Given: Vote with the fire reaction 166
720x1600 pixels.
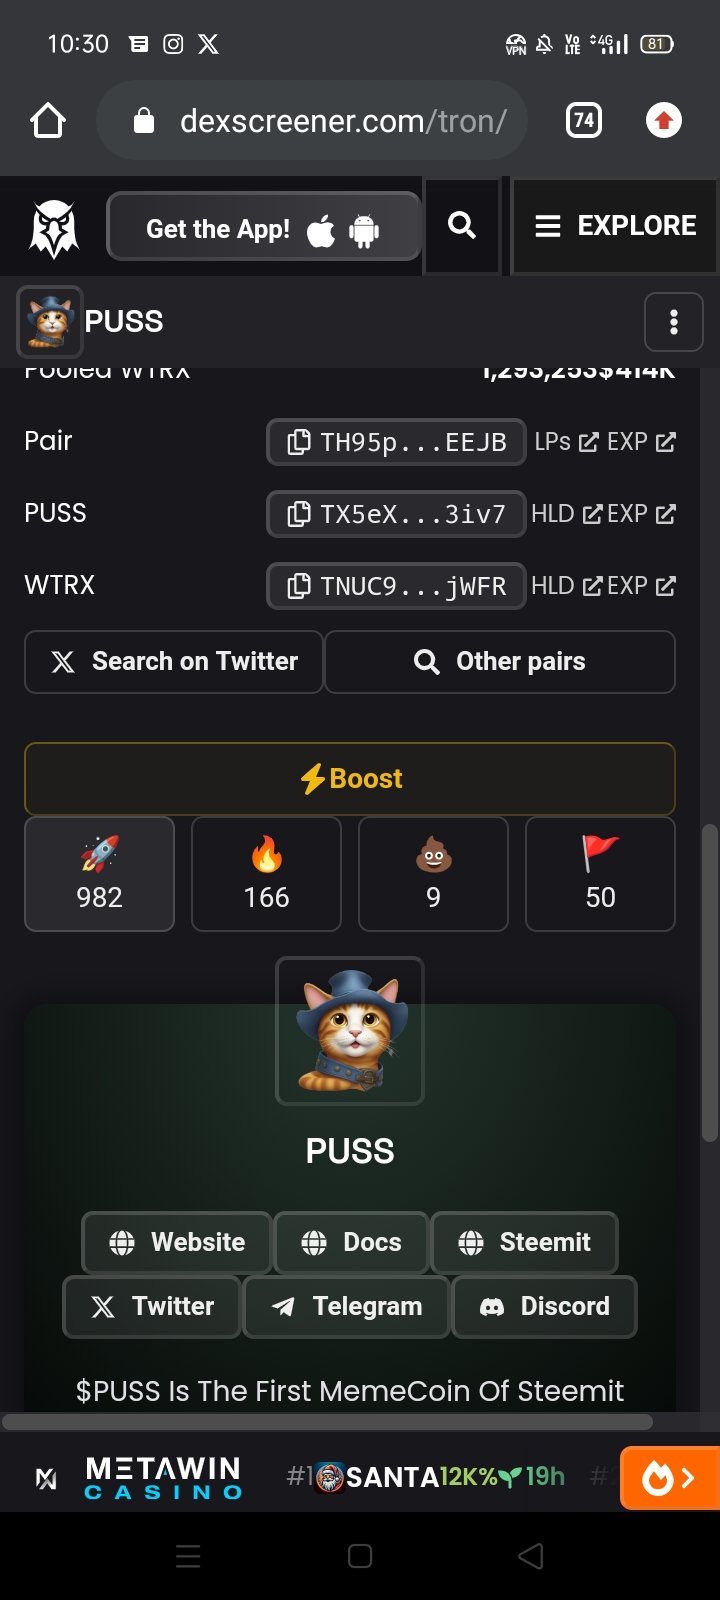Looking at the screenshot, I should tap(266, 874).
